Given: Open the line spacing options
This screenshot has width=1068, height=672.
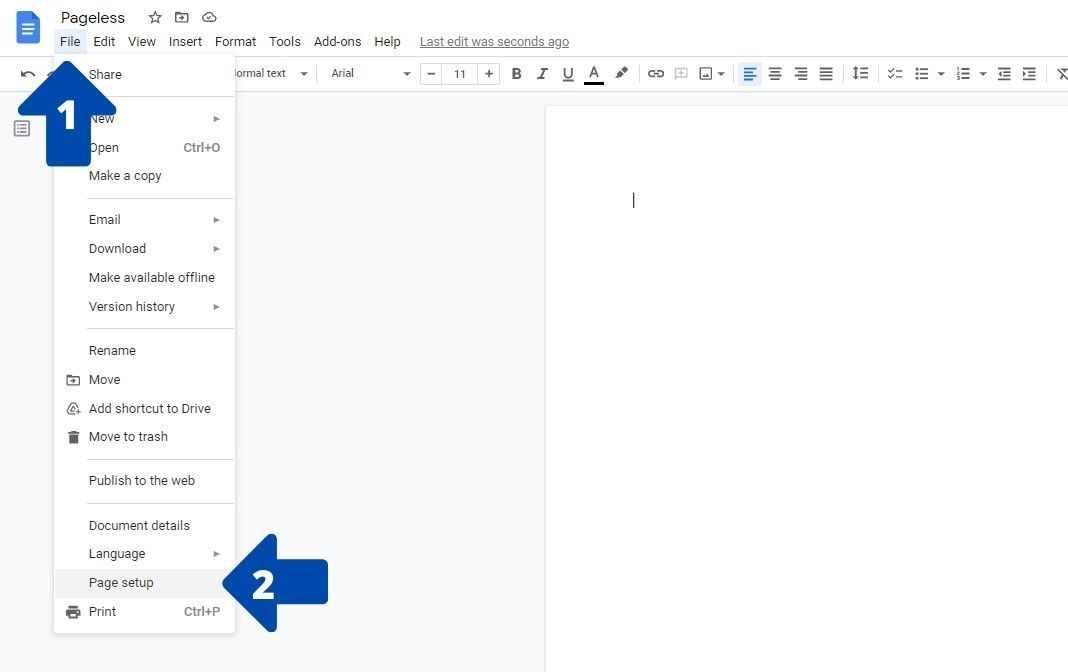Looking at the screenshot, I should [x=860, y=73].
